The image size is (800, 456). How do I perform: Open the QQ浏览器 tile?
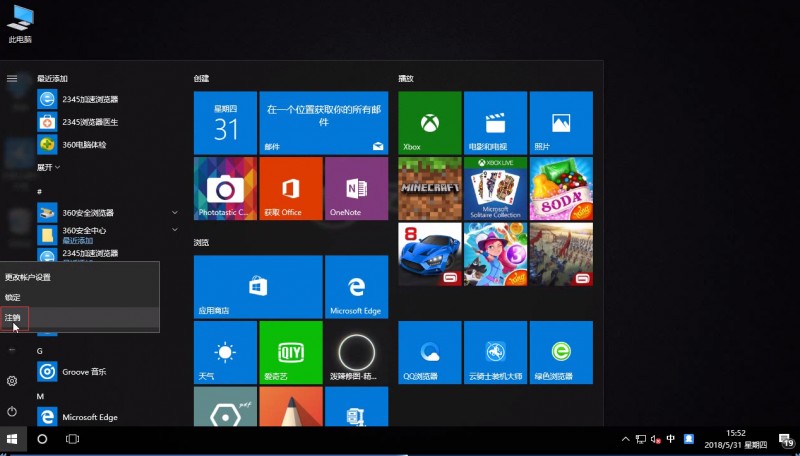(x=430, y=352)
